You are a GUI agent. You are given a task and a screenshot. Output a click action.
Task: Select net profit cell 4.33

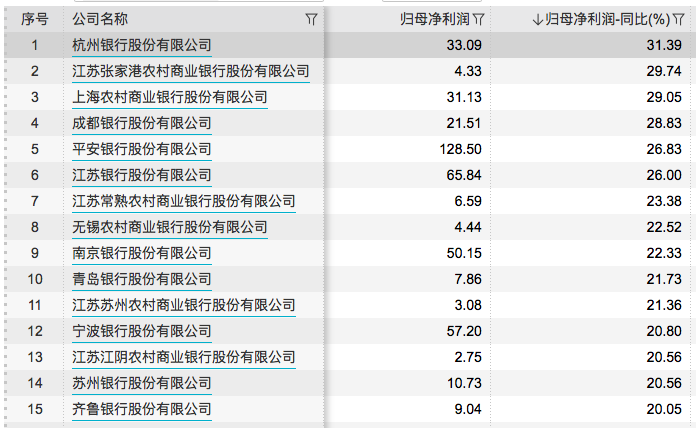pos(468,71)
